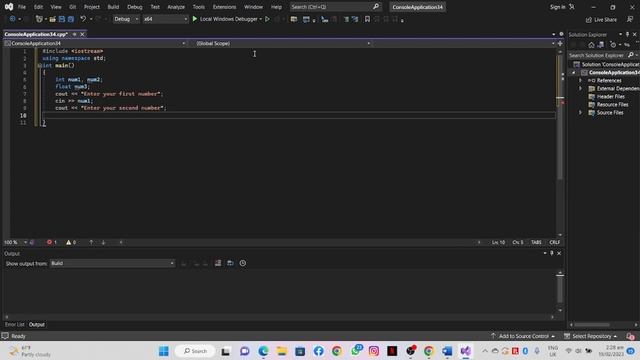Image resolution: width=640 pixels, height=360 pixels.
Task: Pin the ConsoleApplication34.cpp tab
Action: click(x=75, y=34)
